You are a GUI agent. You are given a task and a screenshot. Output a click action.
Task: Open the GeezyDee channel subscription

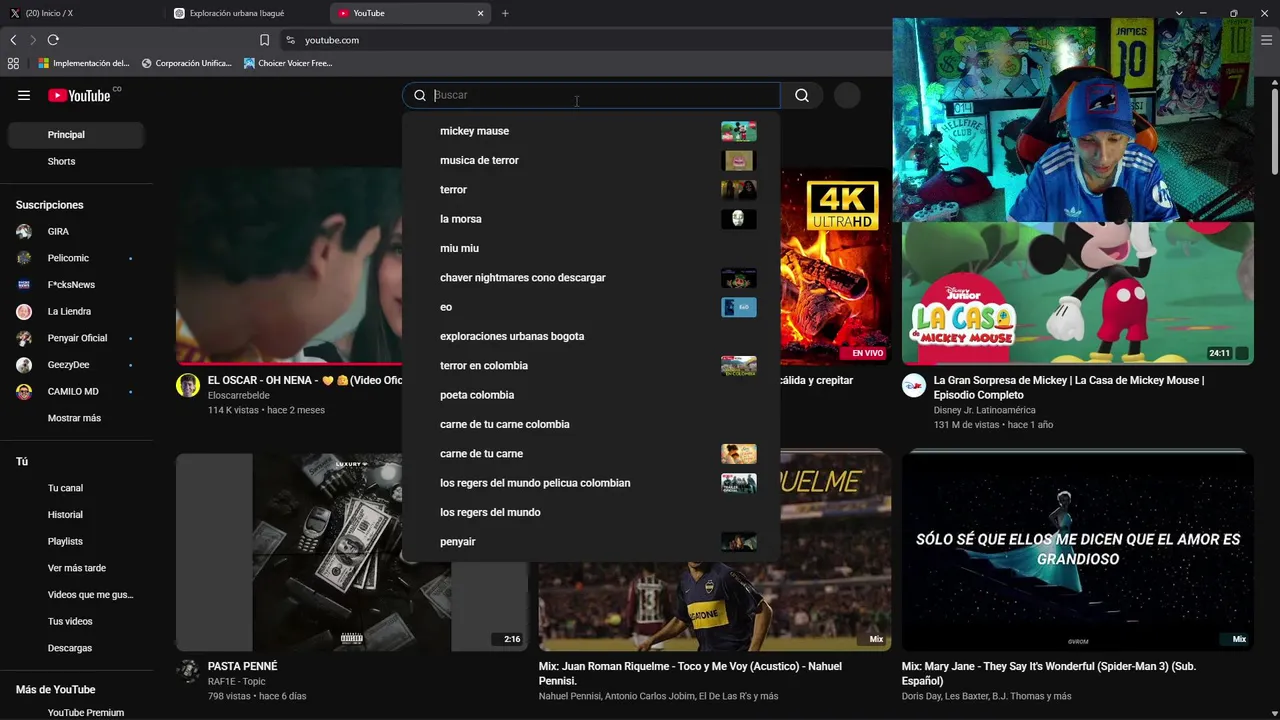pos(76,365)
